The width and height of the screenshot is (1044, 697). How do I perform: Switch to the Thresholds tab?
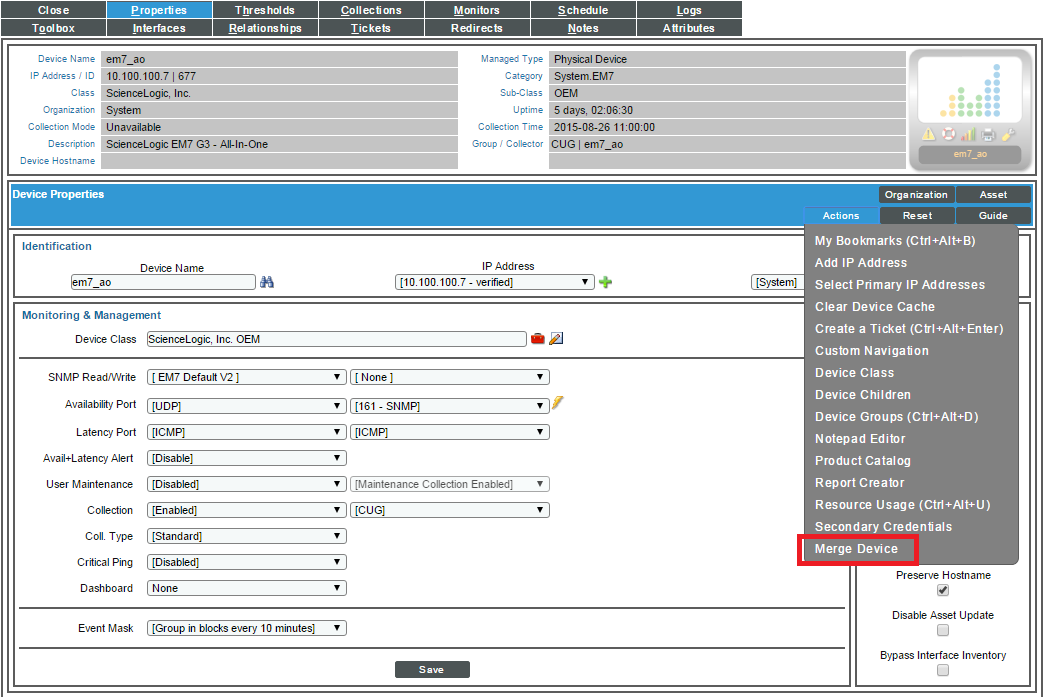265,10
